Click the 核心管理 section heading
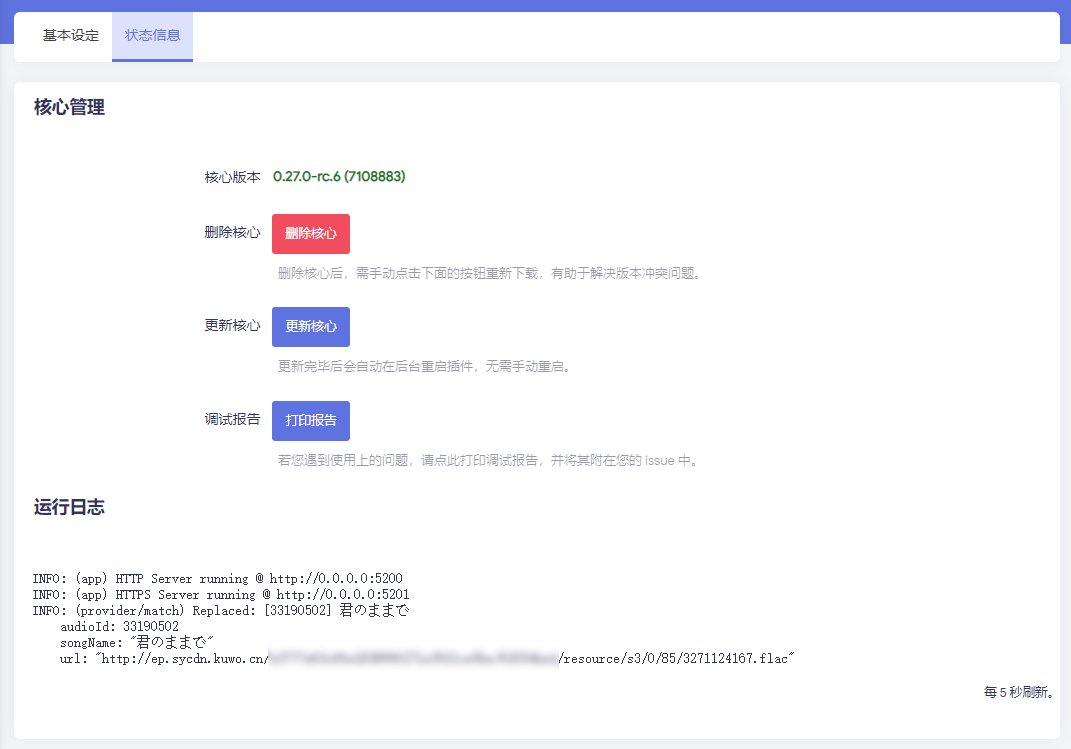 click(x=69, y=108)
